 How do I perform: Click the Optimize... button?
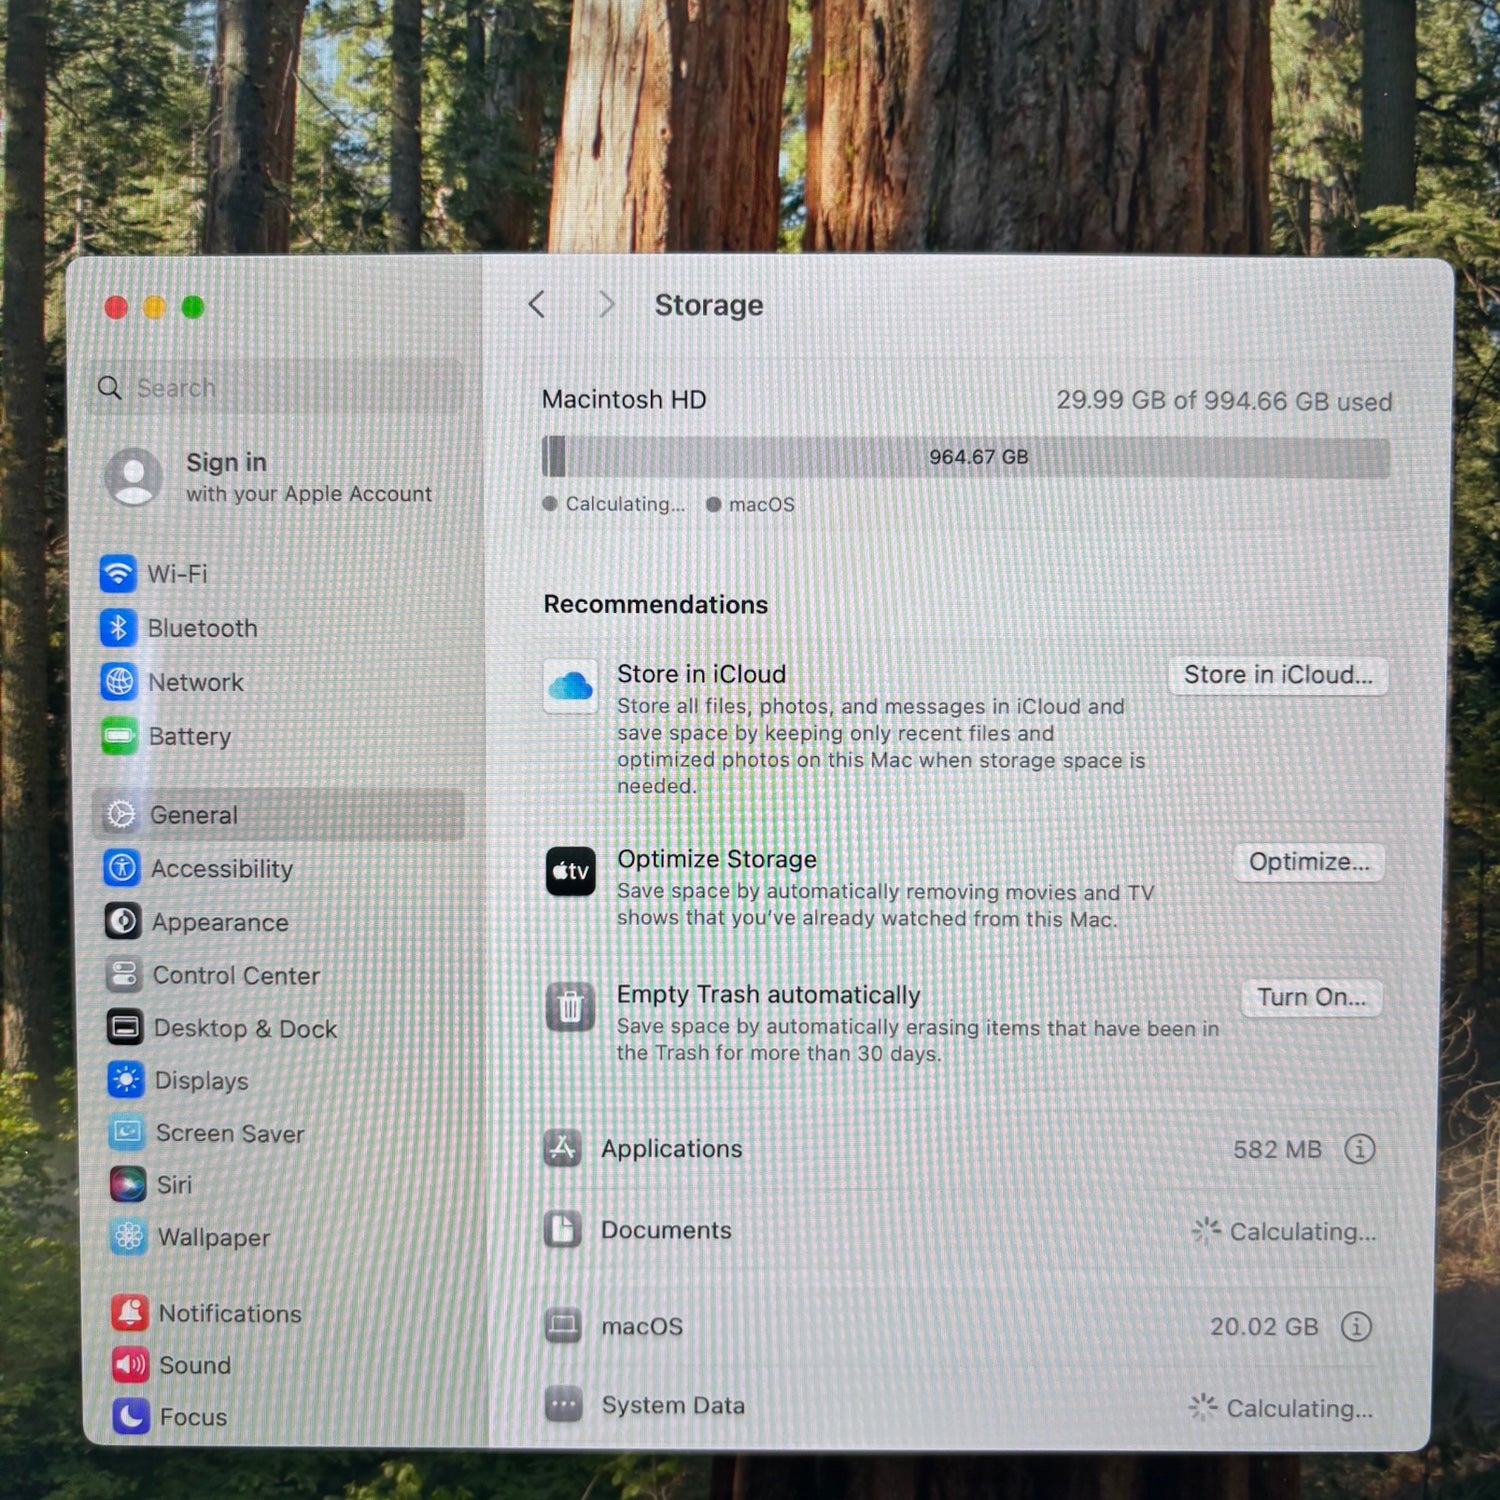tap(1309, 862)
